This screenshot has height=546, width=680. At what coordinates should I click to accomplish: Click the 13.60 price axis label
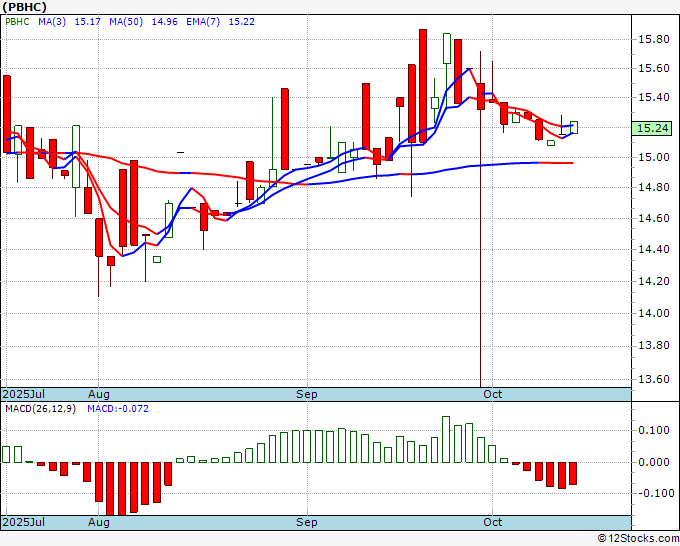coord(654,379)
